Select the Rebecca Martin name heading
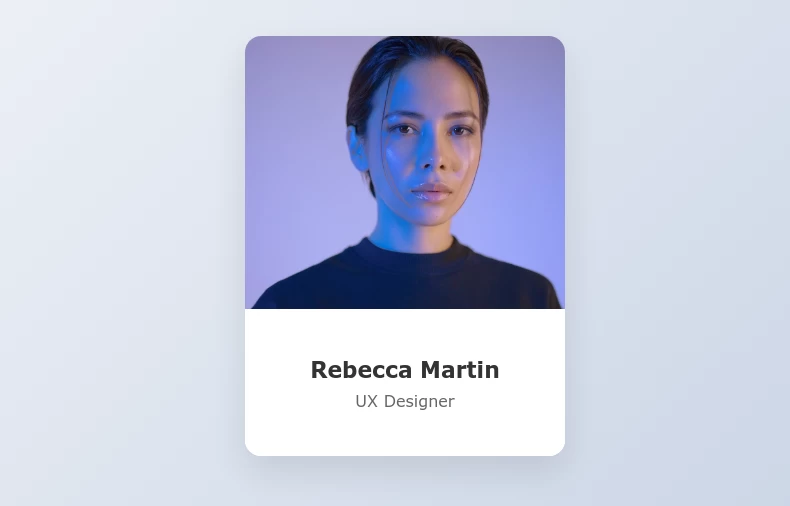790x506 pixels. coord(405,370)
